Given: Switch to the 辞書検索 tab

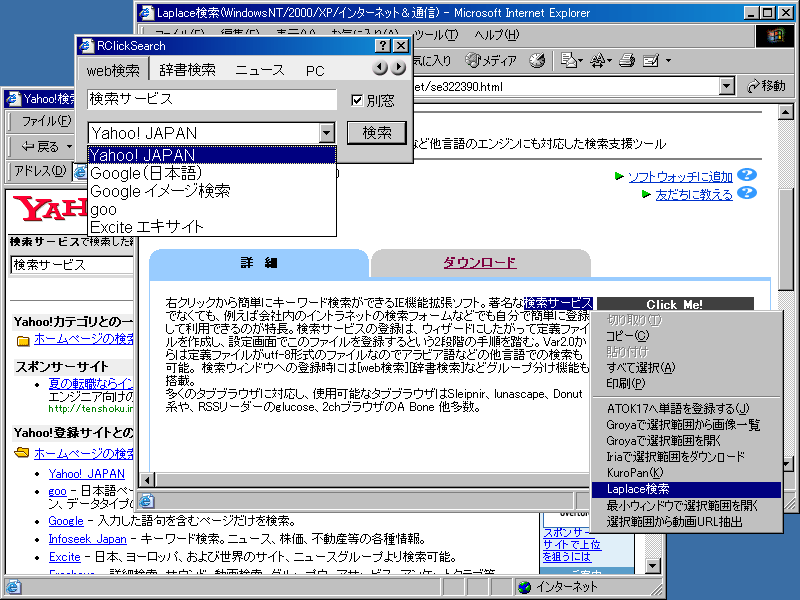Looking at the screenshot, I should (x=187, y=70).
